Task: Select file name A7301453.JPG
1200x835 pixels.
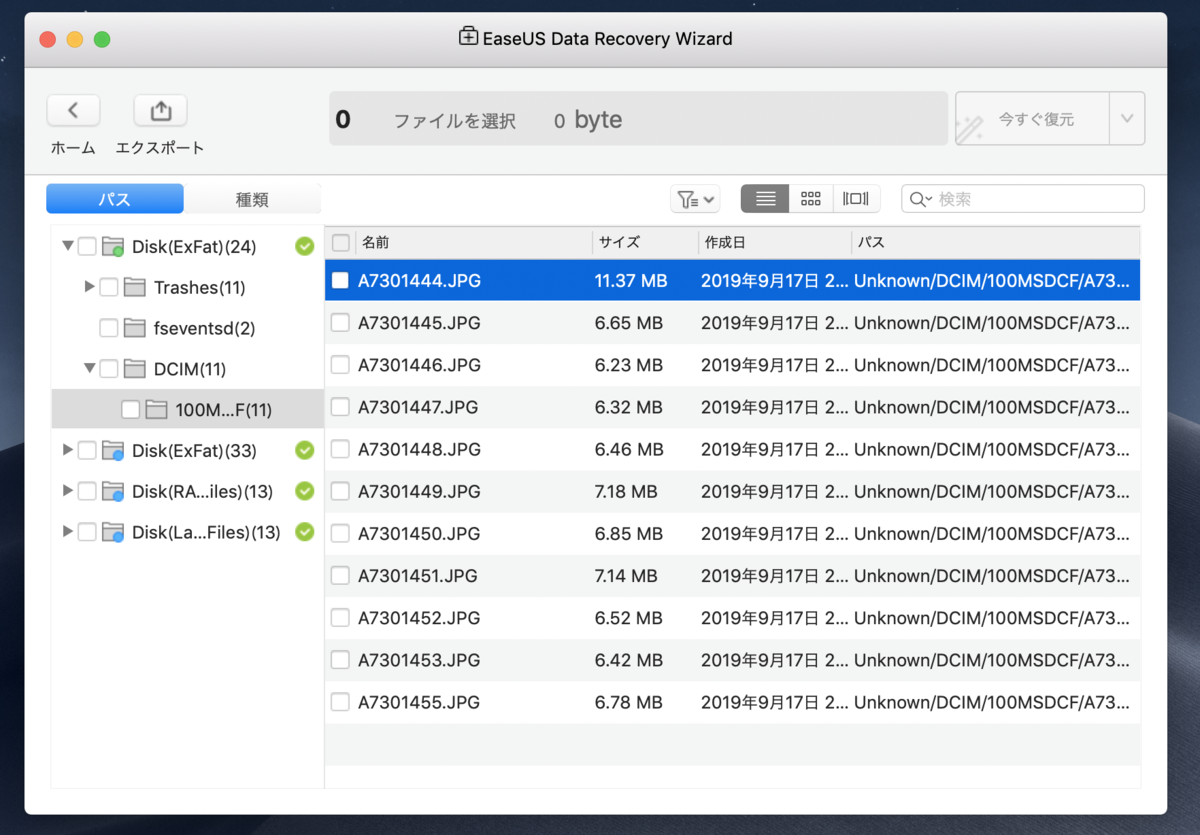Action: [419, 660]
